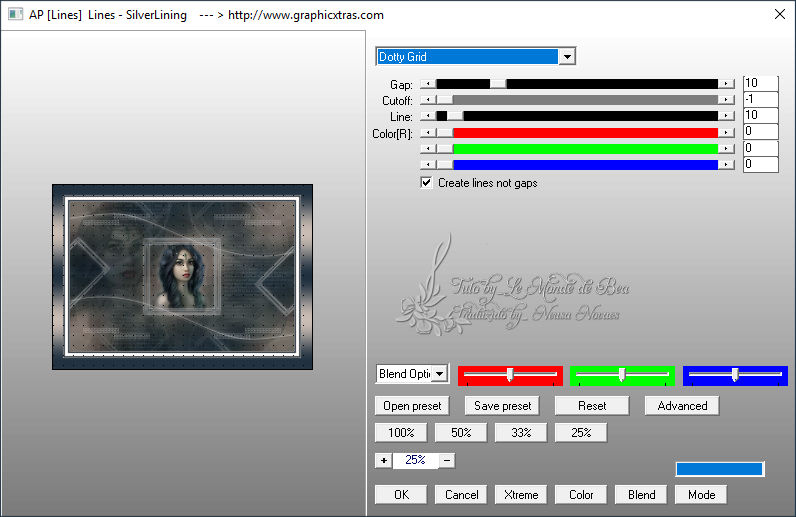Open Advanced settings

[x=682, y=406]
